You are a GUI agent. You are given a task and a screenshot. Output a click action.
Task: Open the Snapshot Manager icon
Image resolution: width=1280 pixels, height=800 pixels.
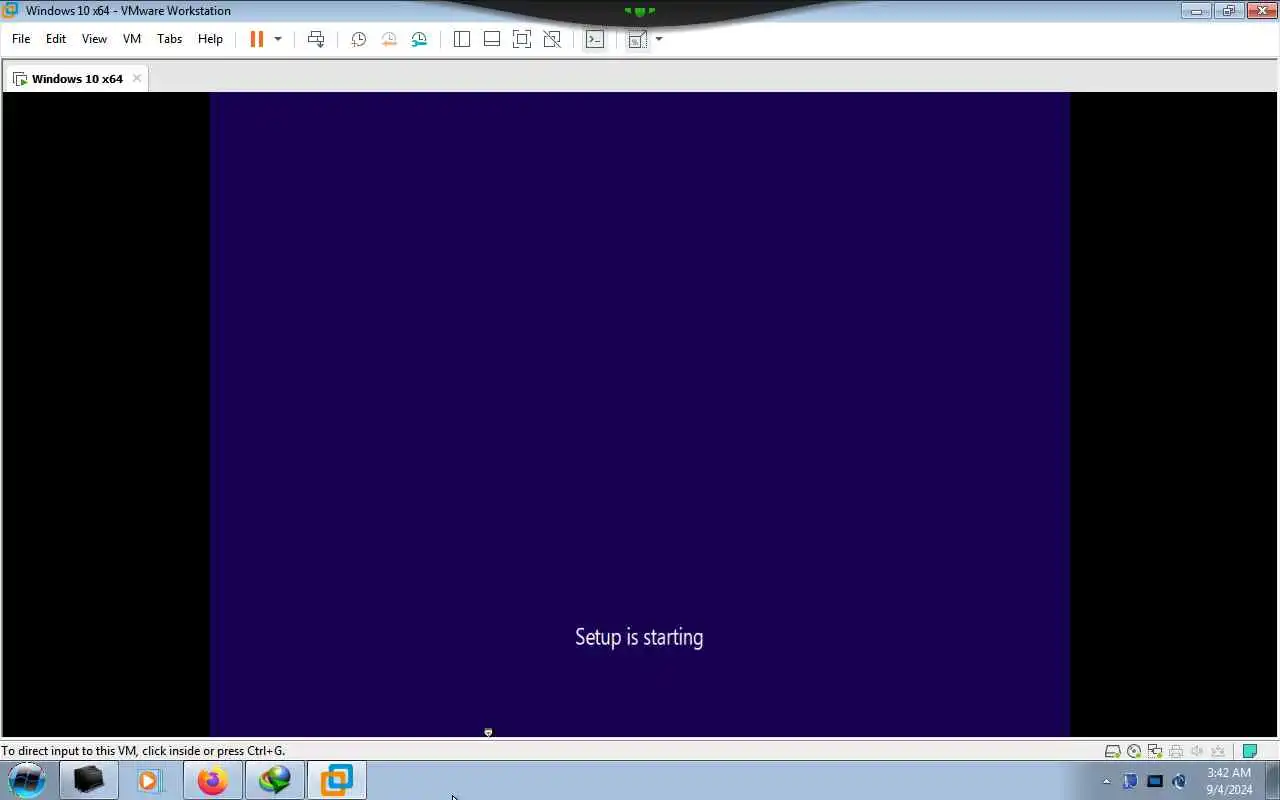[419, 39]
